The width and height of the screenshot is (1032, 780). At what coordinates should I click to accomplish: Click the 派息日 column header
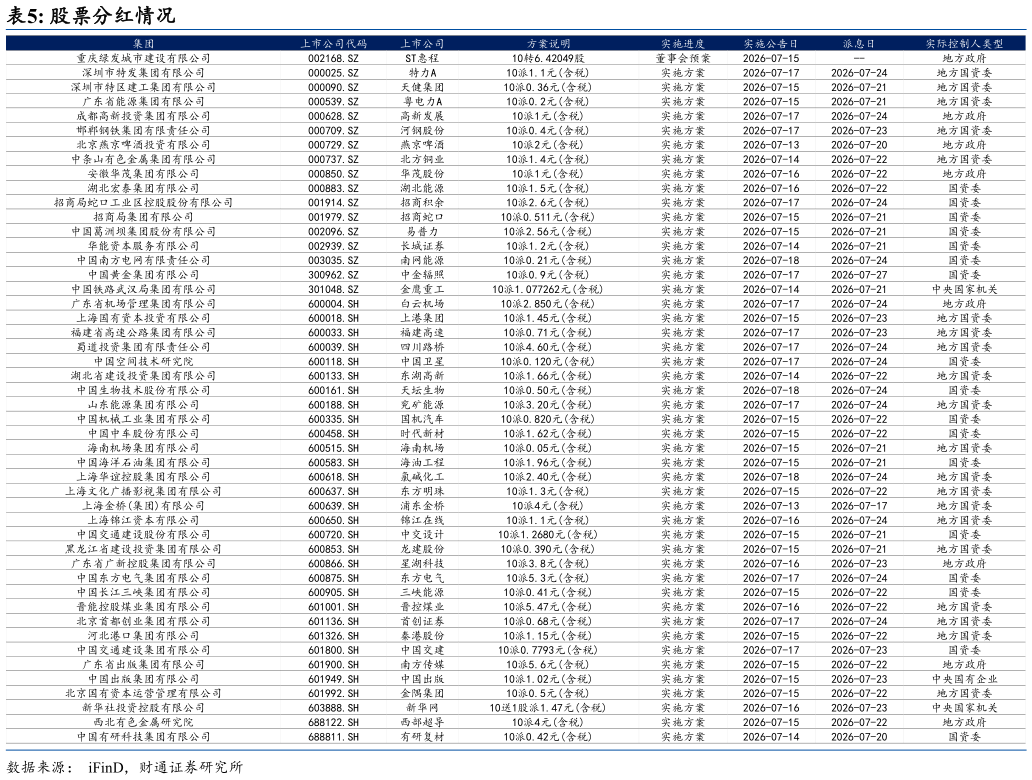(x=859, y=43)
